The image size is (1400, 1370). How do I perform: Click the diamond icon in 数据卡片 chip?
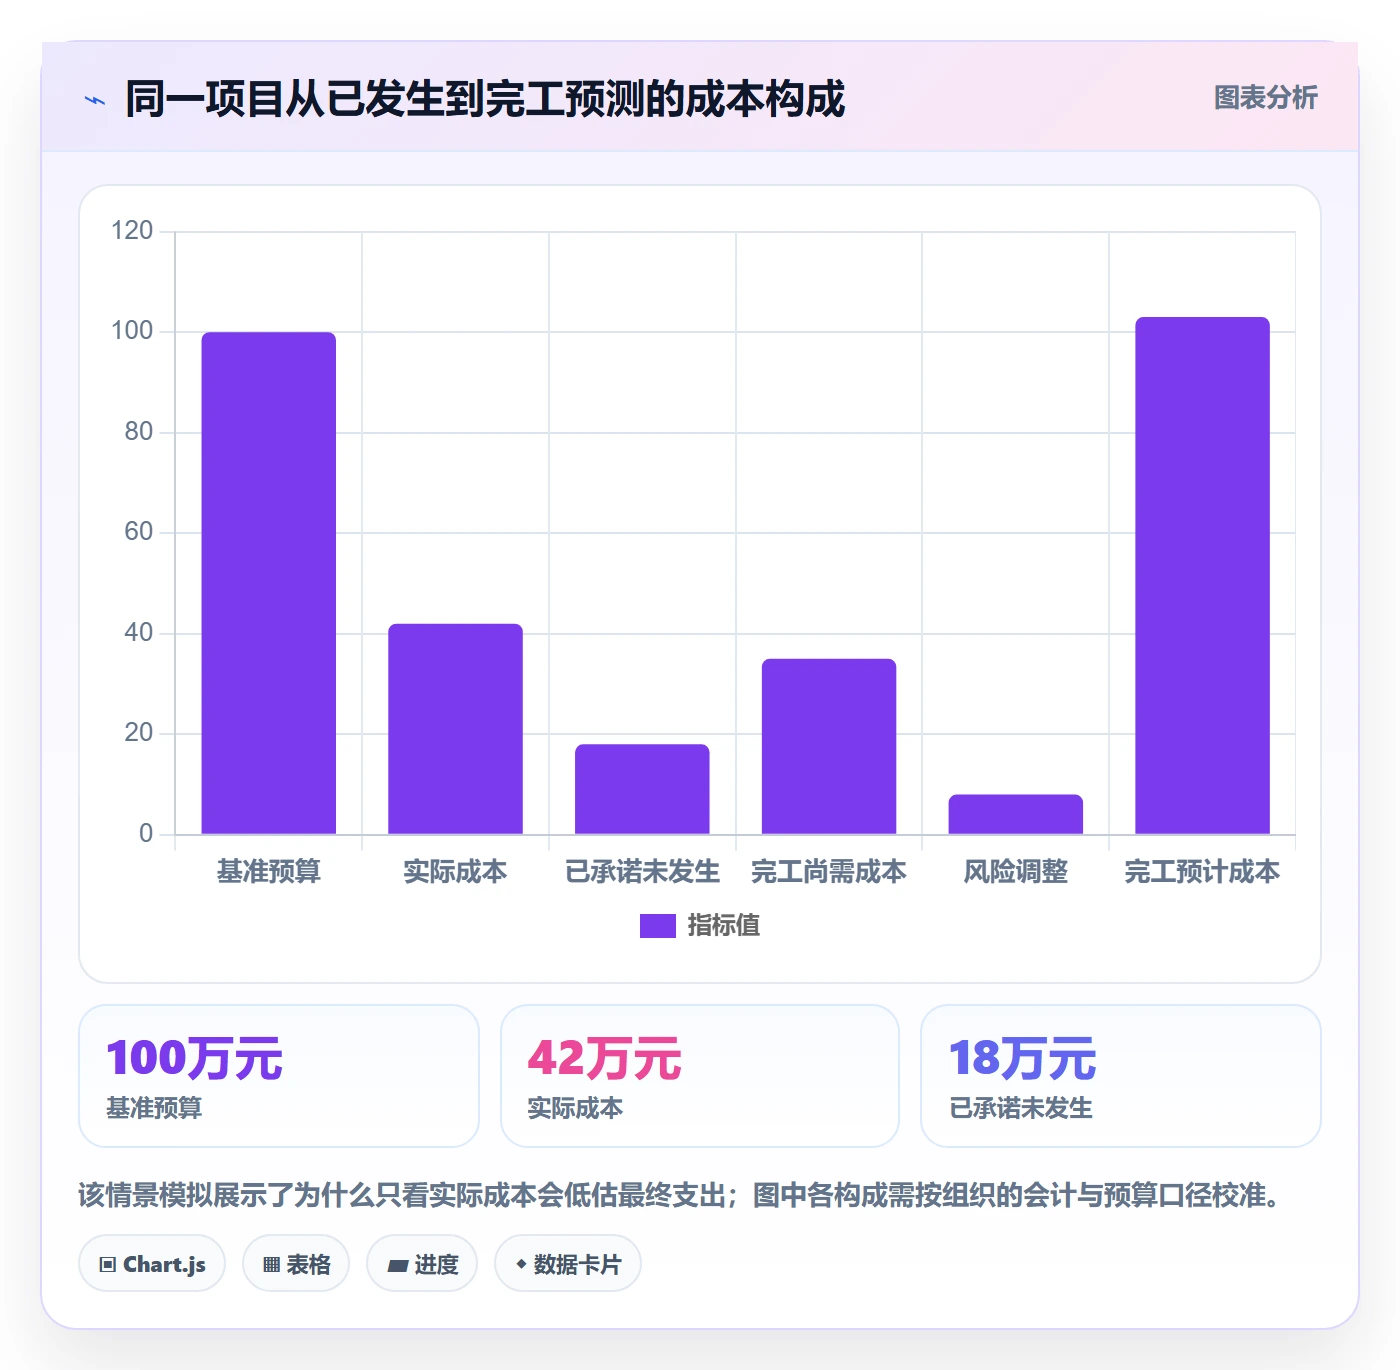(521, 1264)
